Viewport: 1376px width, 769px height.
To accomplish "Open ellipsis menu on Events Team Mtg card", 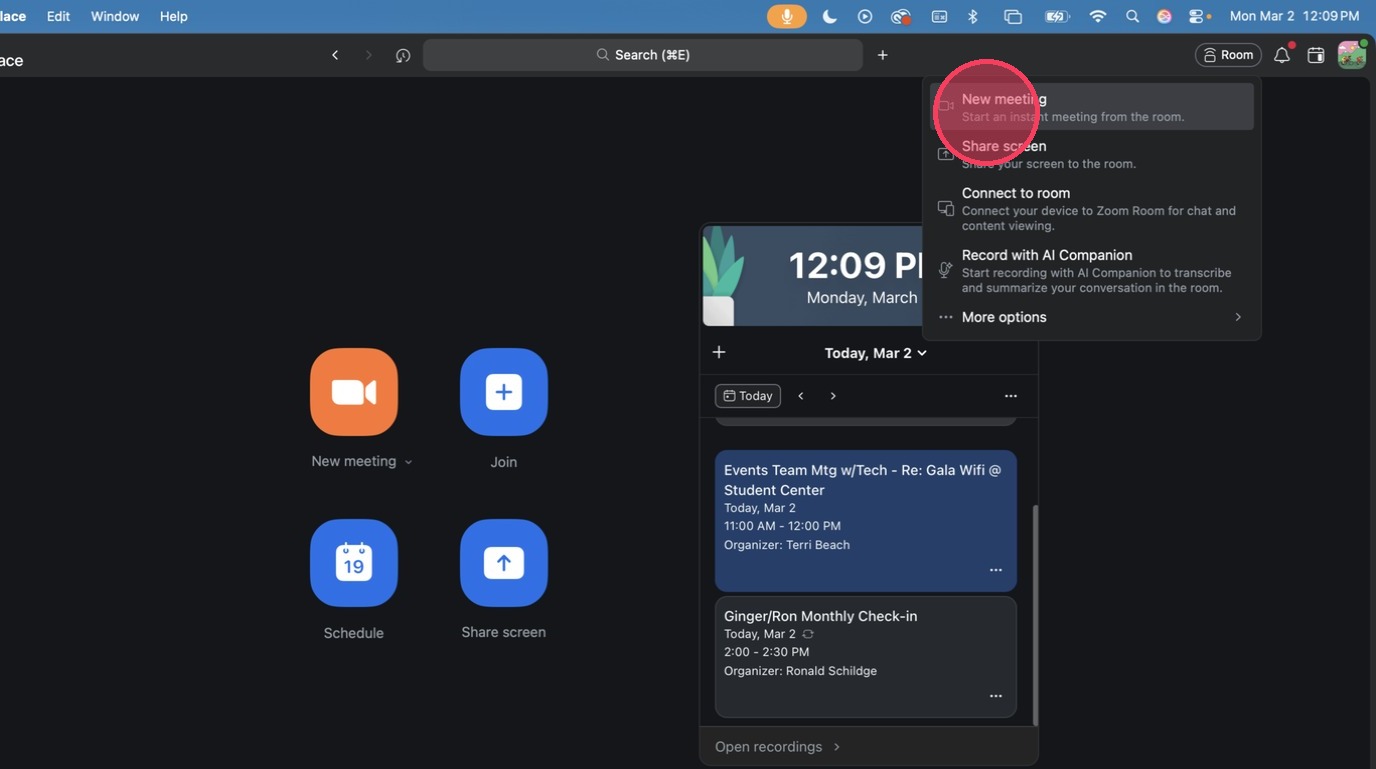I will (x=996, y=570).
